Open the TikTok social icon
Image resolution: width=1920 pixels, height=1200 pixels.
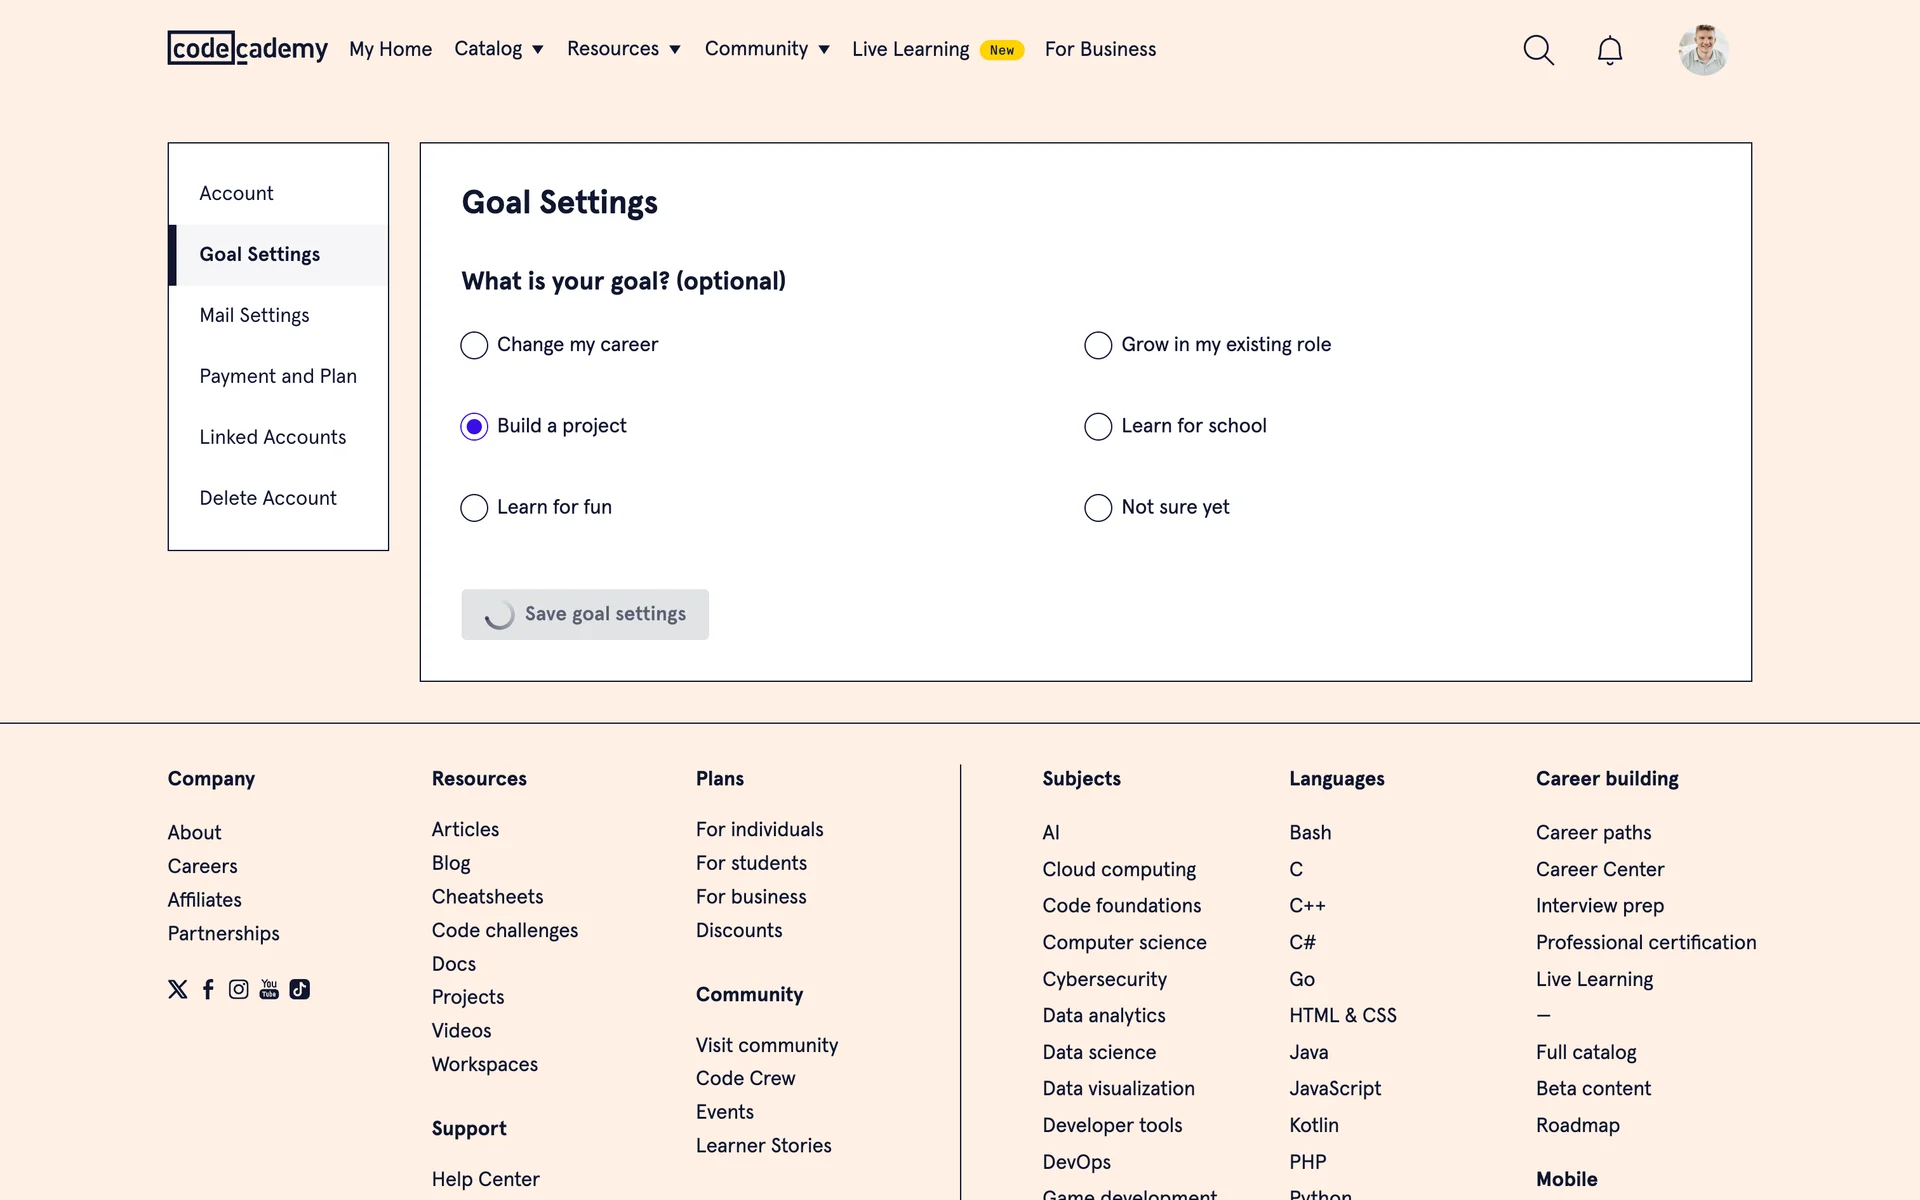[299, 989]
